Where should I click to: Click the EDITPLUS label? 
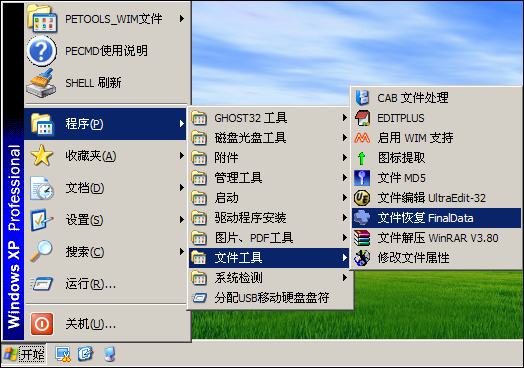(401, 118)
